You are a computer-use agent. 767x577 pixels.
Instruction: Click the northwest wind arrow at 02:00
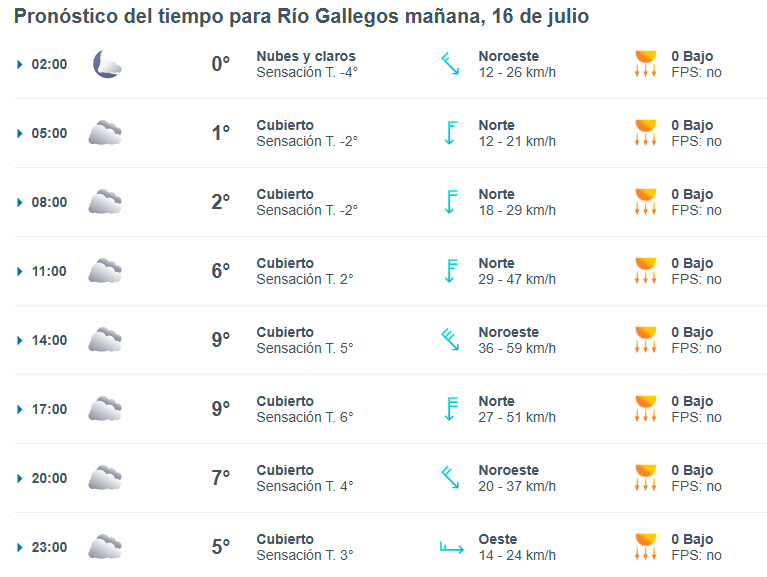(x=451, y=65)
